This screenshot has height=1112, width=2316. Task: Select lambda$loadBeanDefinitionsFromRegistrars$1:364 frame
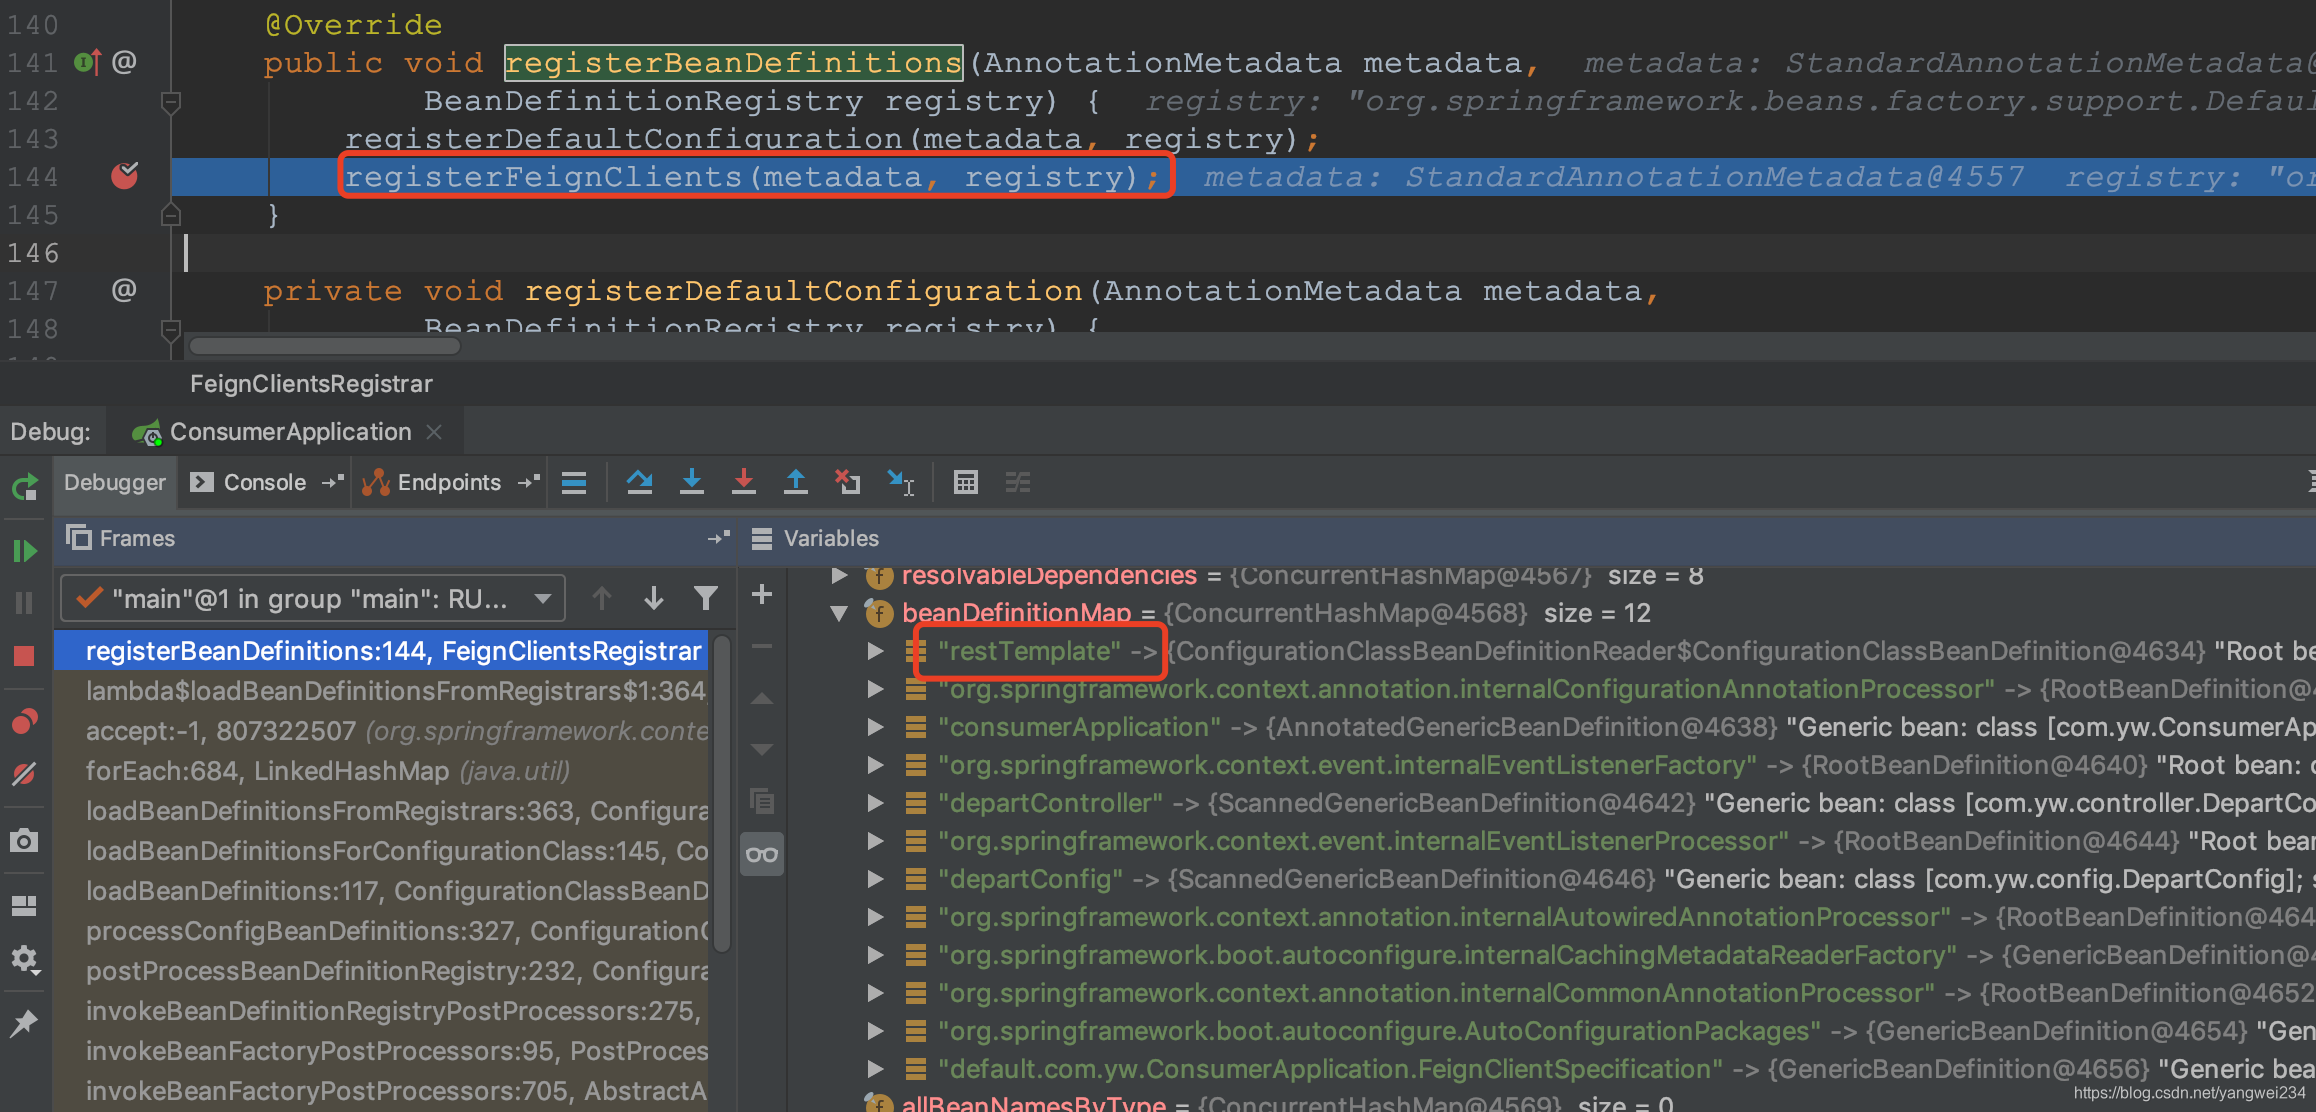pyautogui.click(x=395, y=691)
